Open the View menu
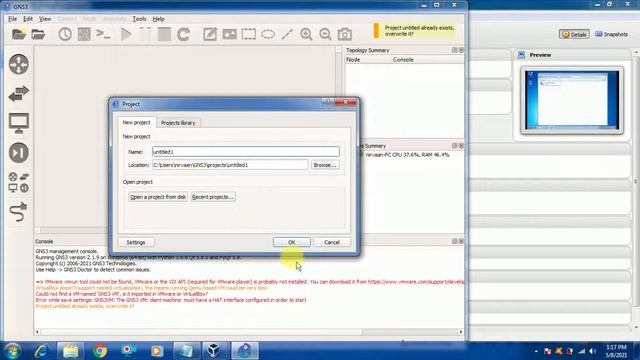640x360 pixels. 45,19
